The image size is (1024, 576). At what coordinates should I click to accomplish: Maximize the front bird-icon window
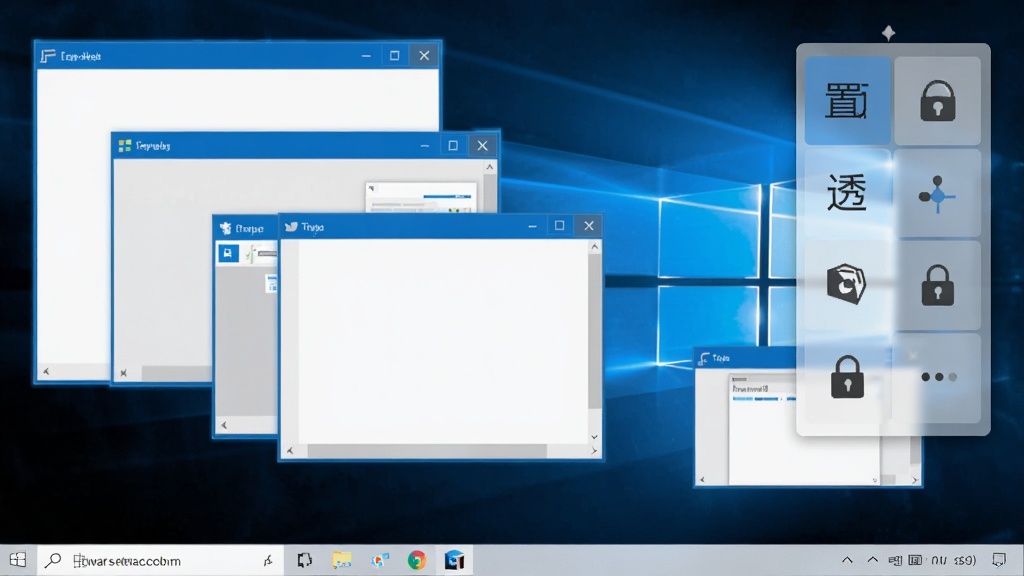pyautogui.click(x=559, y=225)
